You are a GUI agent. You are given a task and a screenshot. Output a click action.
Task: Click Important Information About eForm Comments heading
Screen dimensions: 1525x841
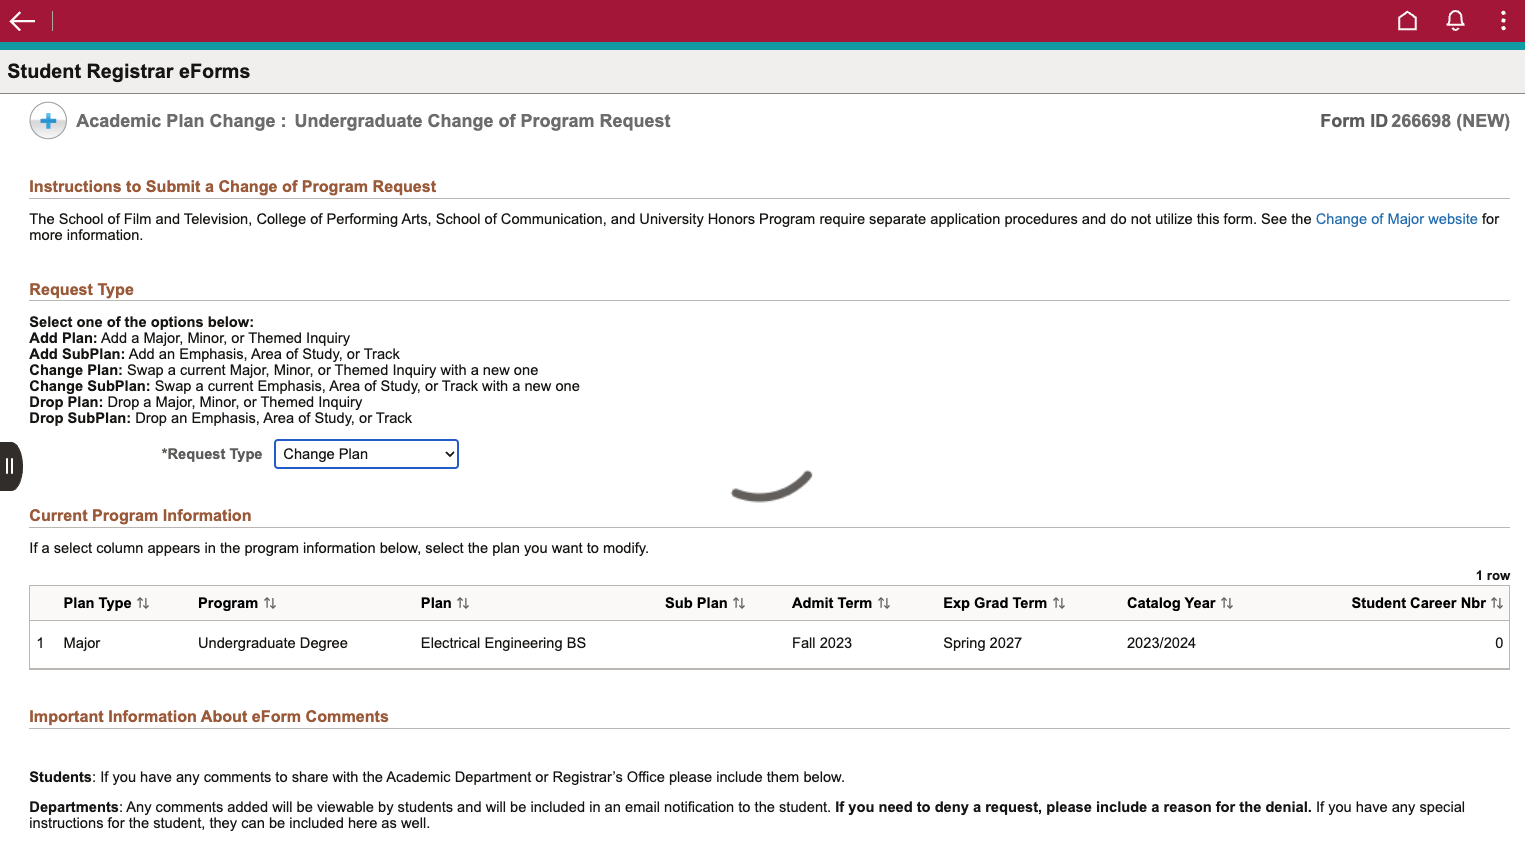(209, 717)
